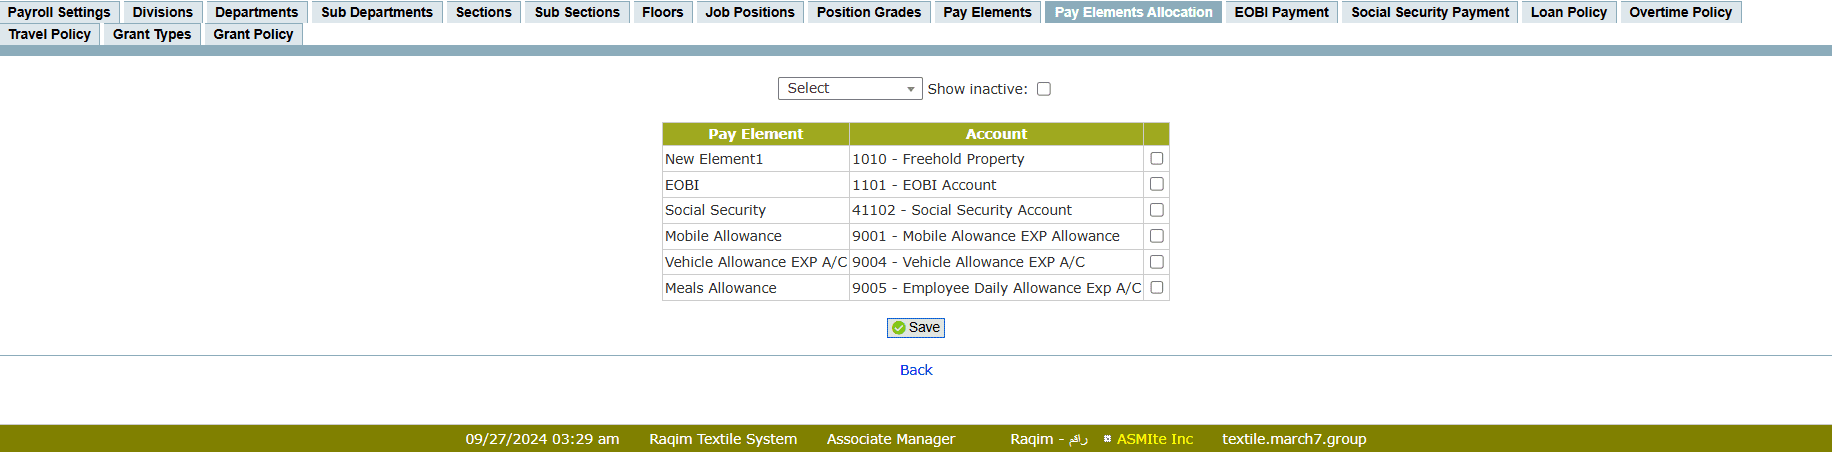Viewport: 1832px width, 452px height.
Task: Open the EOBI Payment tab
Action: 1281,12
